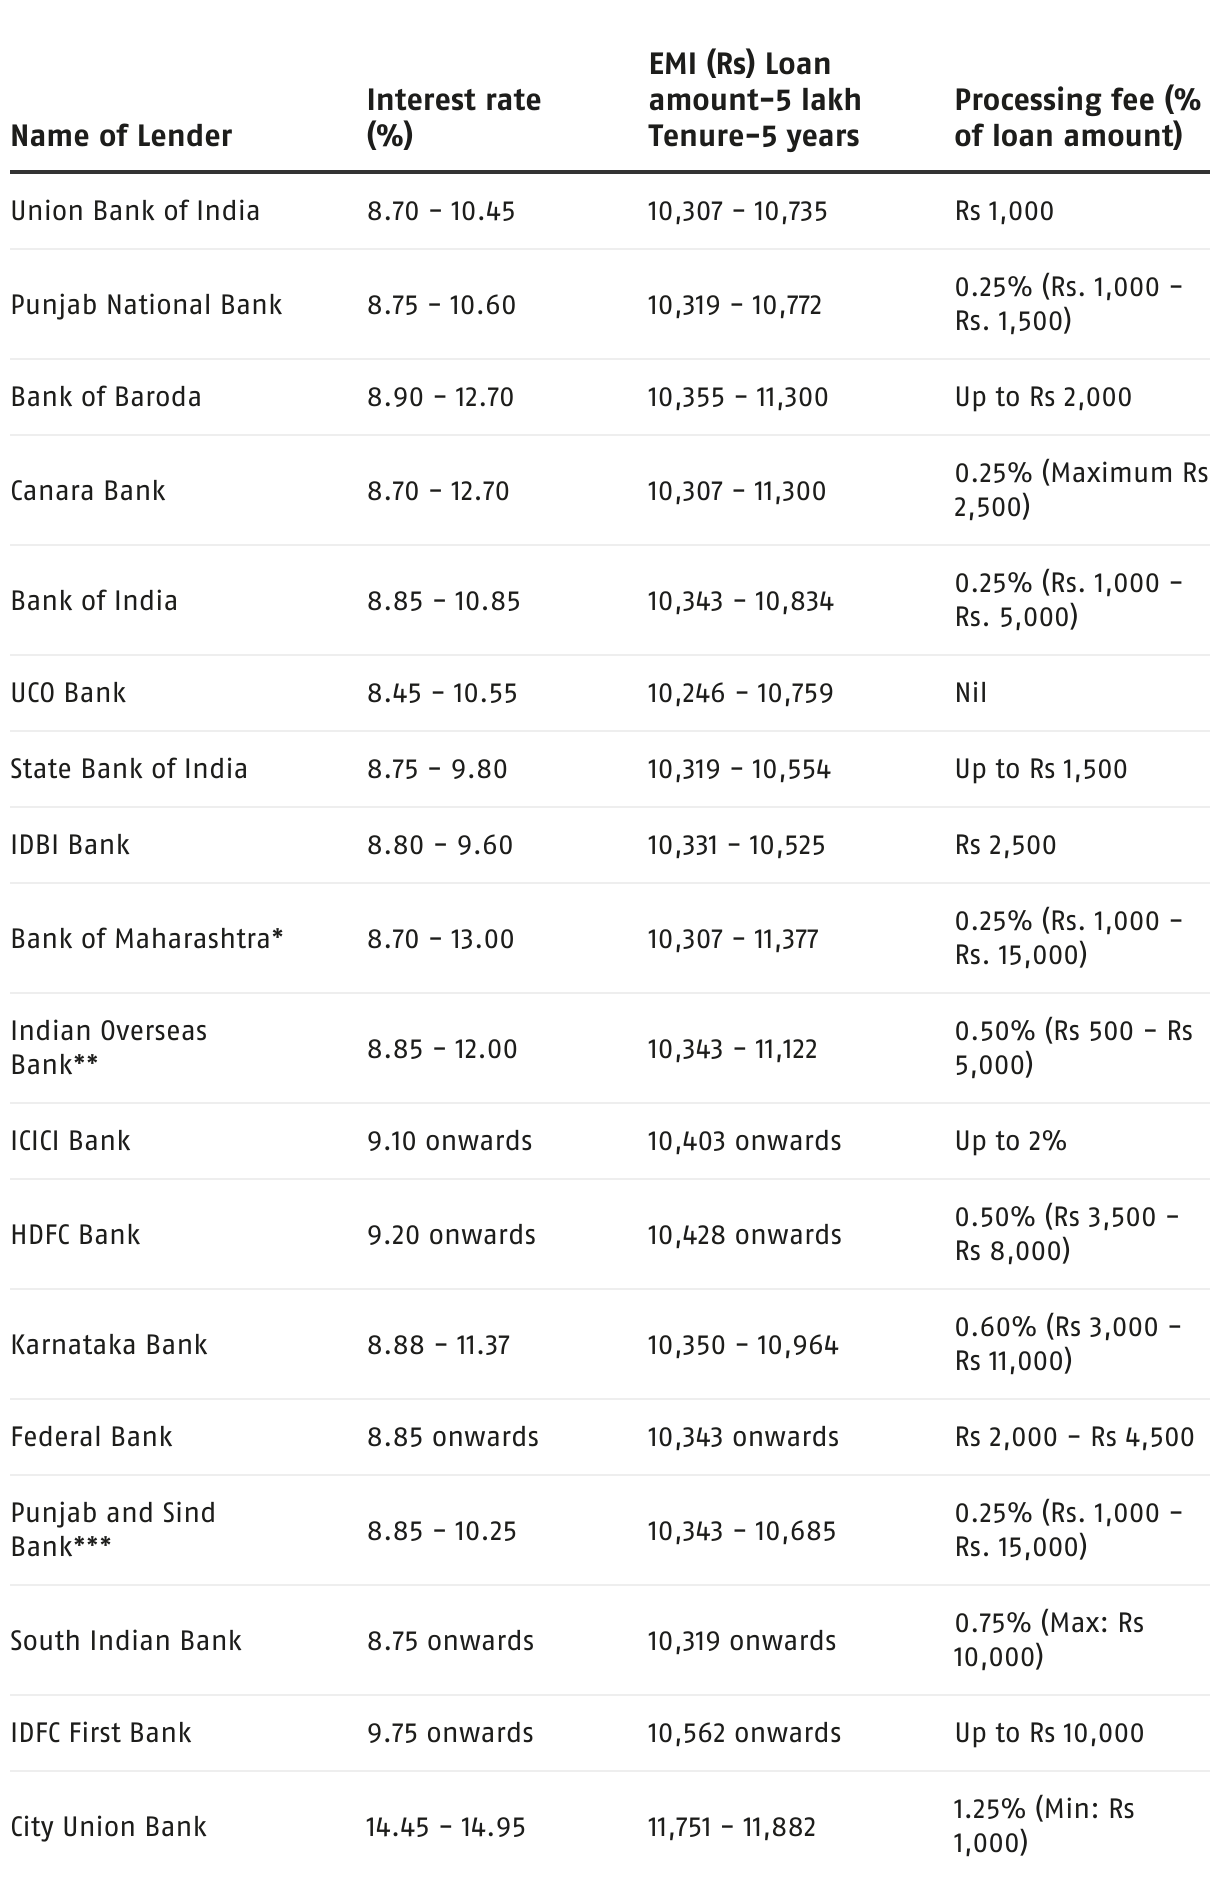This screenshot has width=1220, height=1890.
Task: Click the Name of Lender column header
Action: [121, 136]
